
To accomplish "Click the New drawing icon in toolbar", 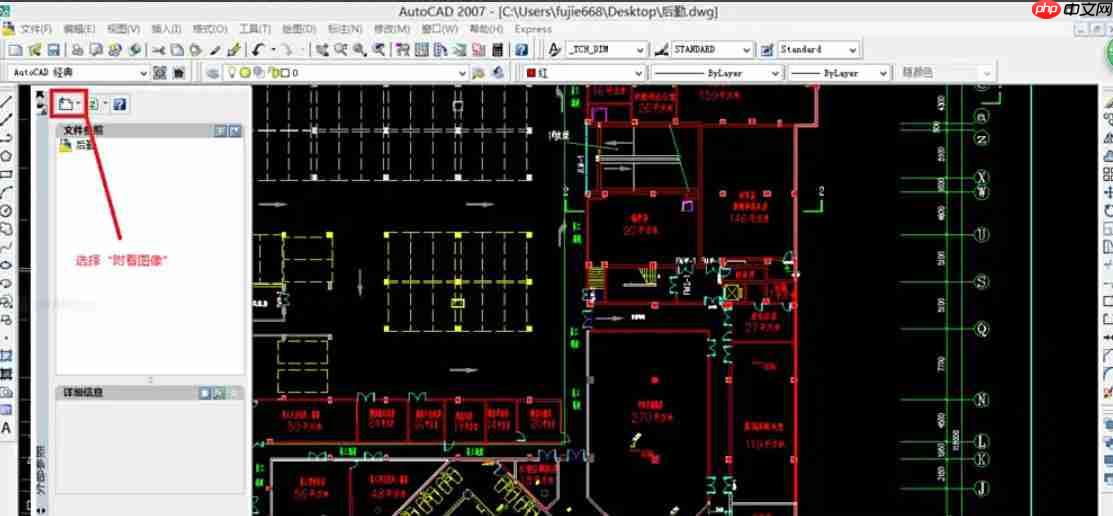I will (15, 50).
